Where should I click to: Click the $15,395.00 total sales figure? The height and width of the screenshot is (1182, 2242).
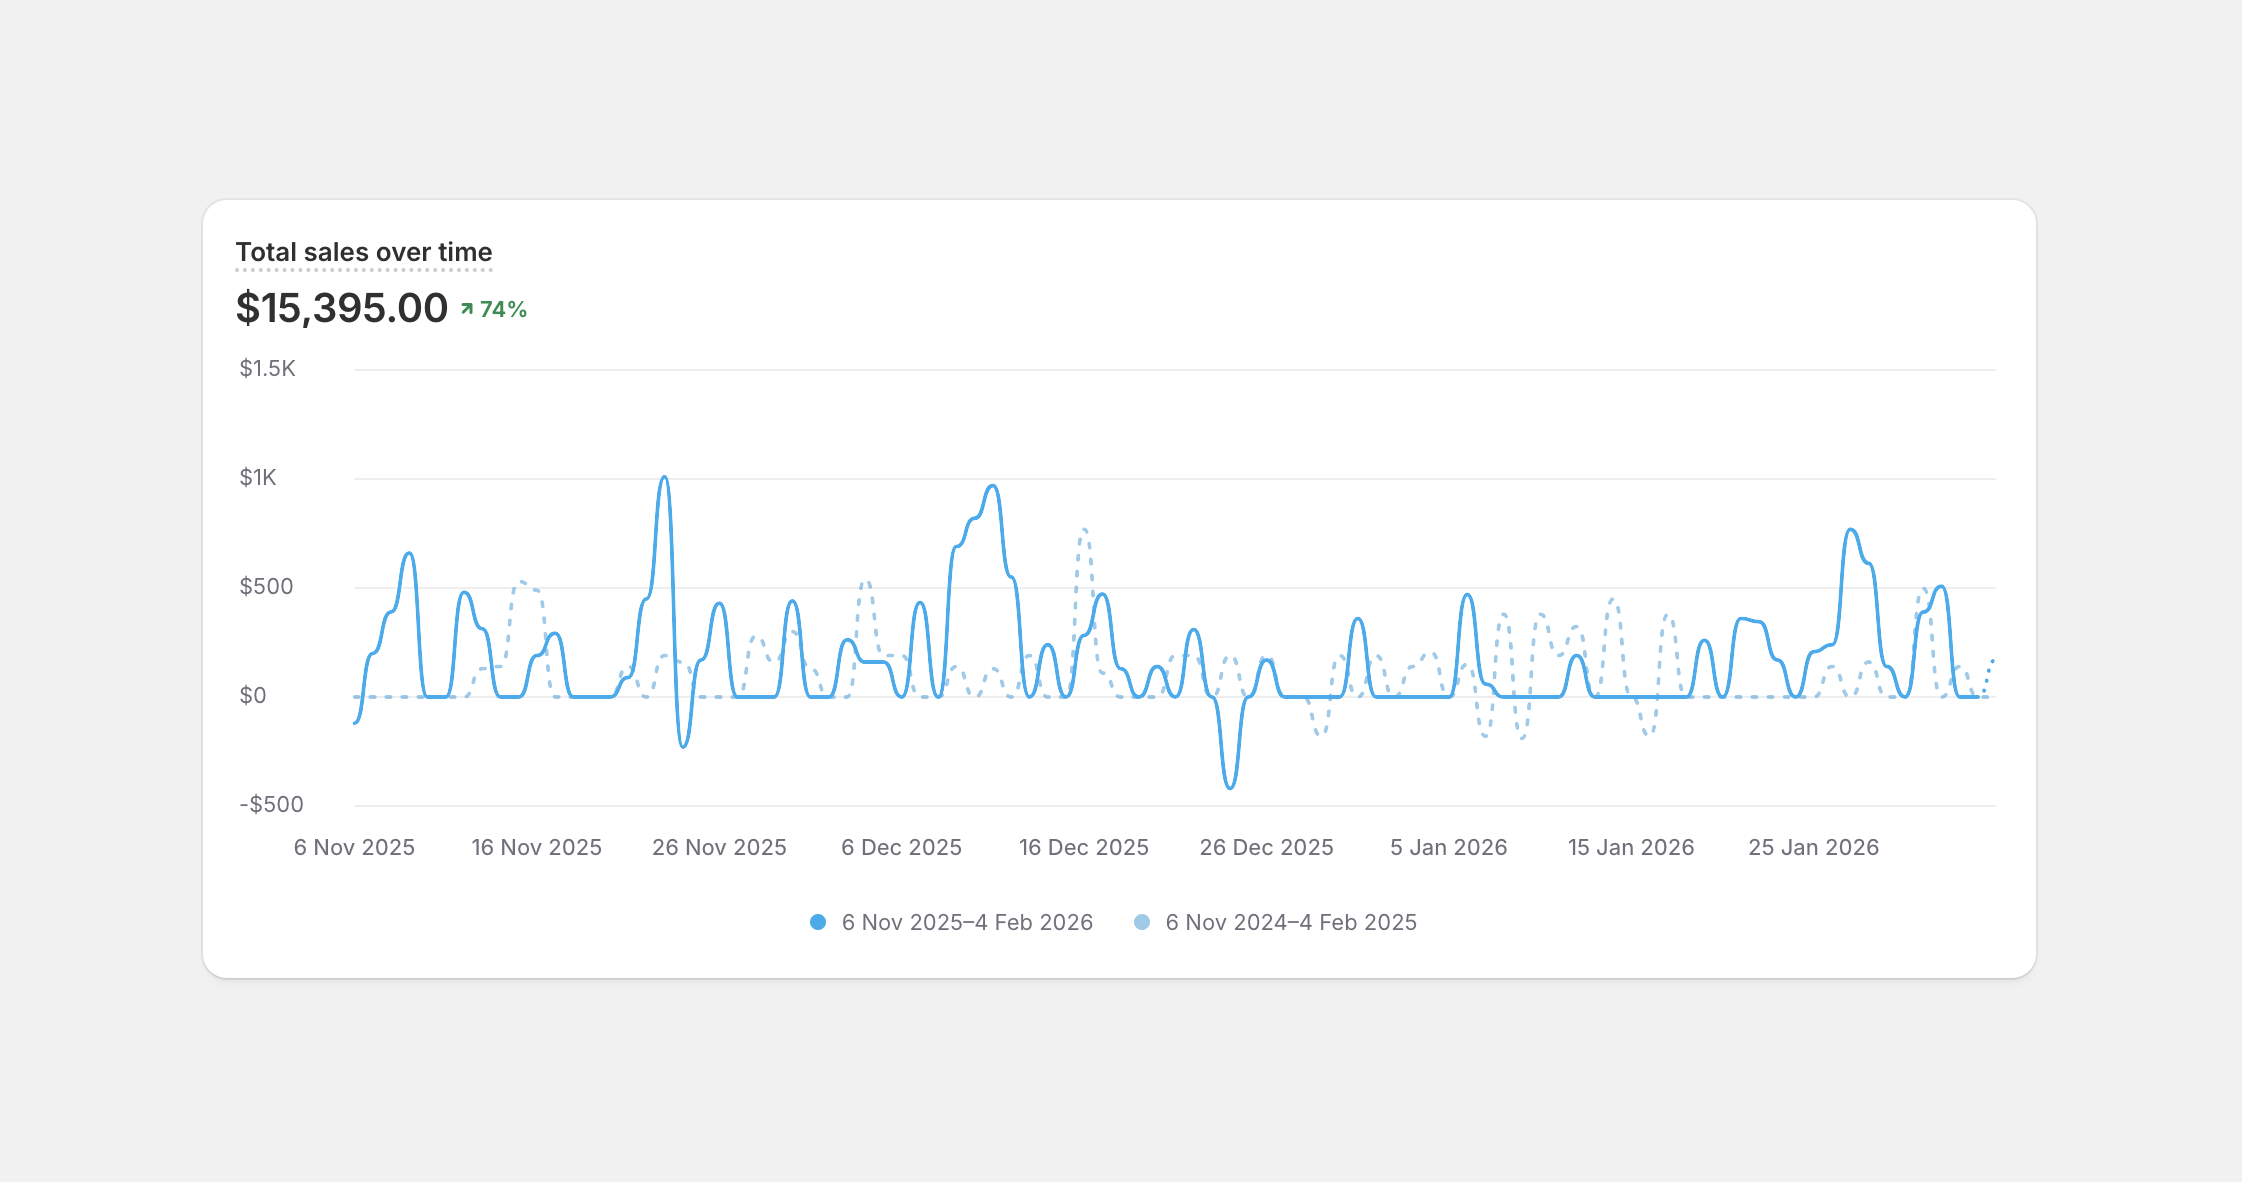[x=341, y=308]
